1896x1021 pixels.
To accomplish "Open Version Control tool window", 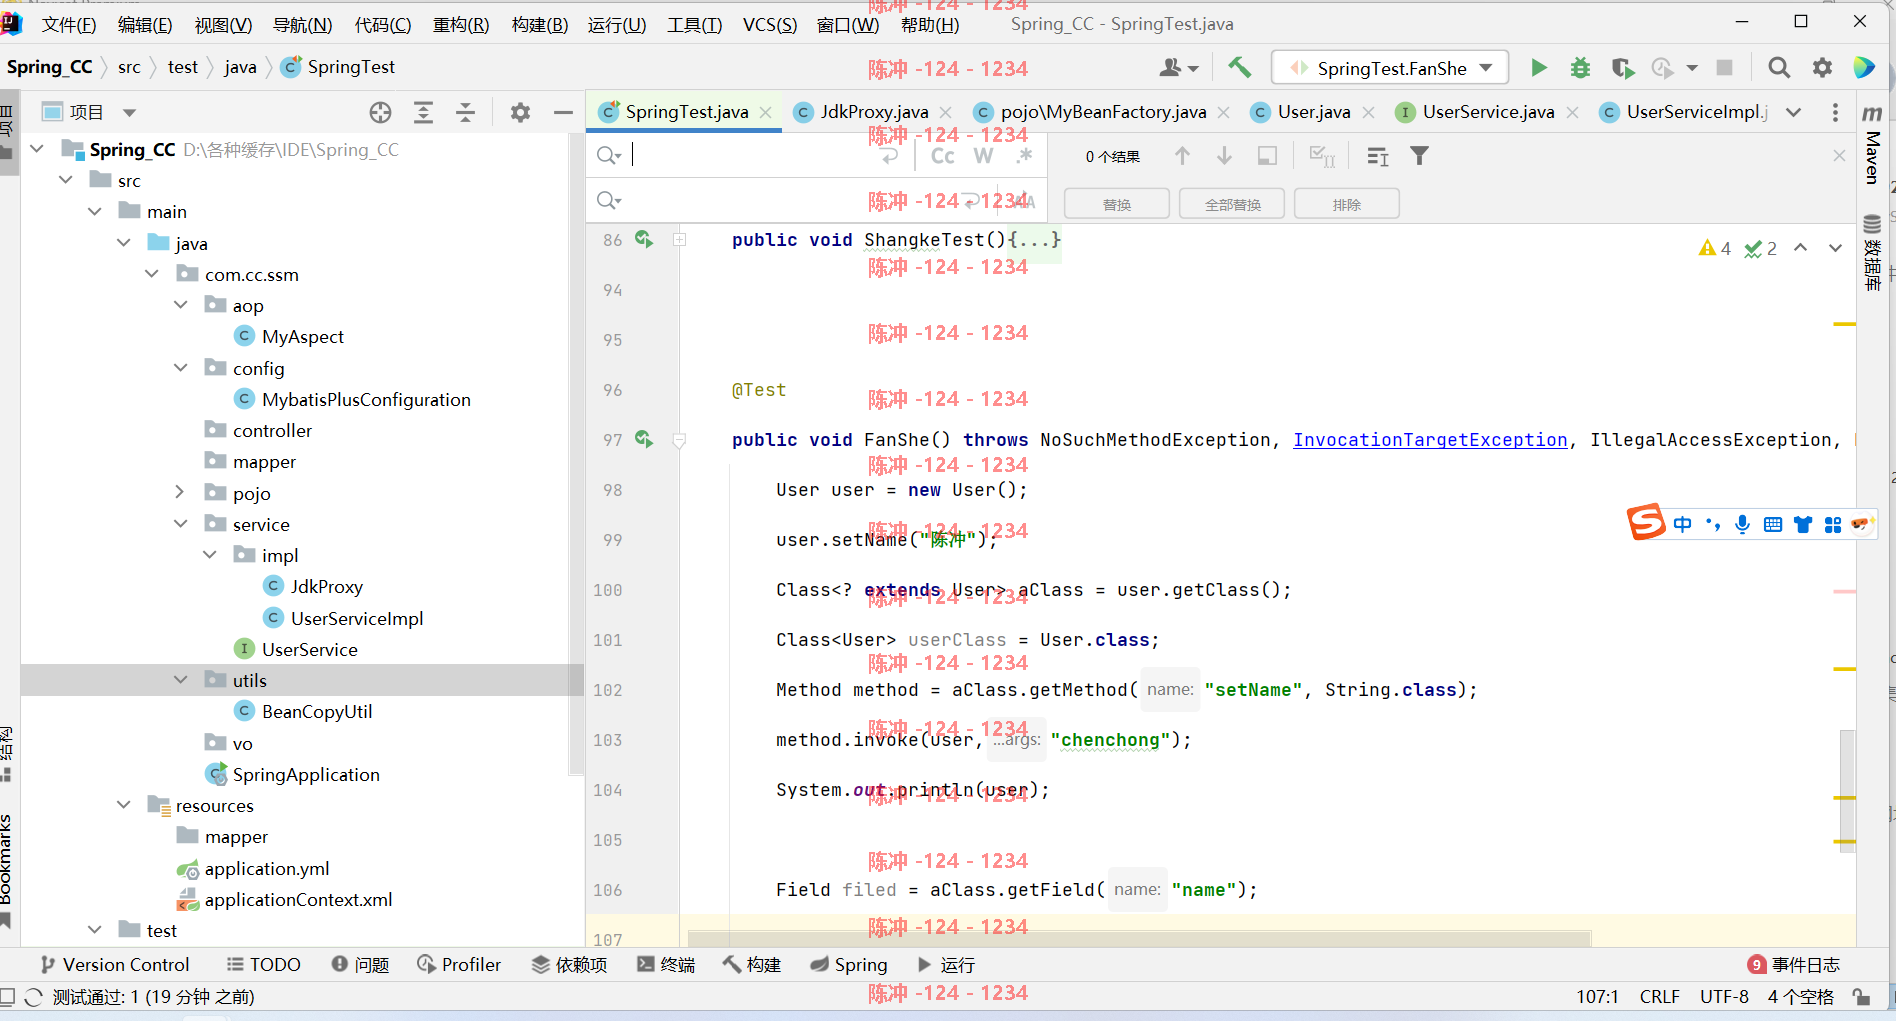I will coord(115,964).
